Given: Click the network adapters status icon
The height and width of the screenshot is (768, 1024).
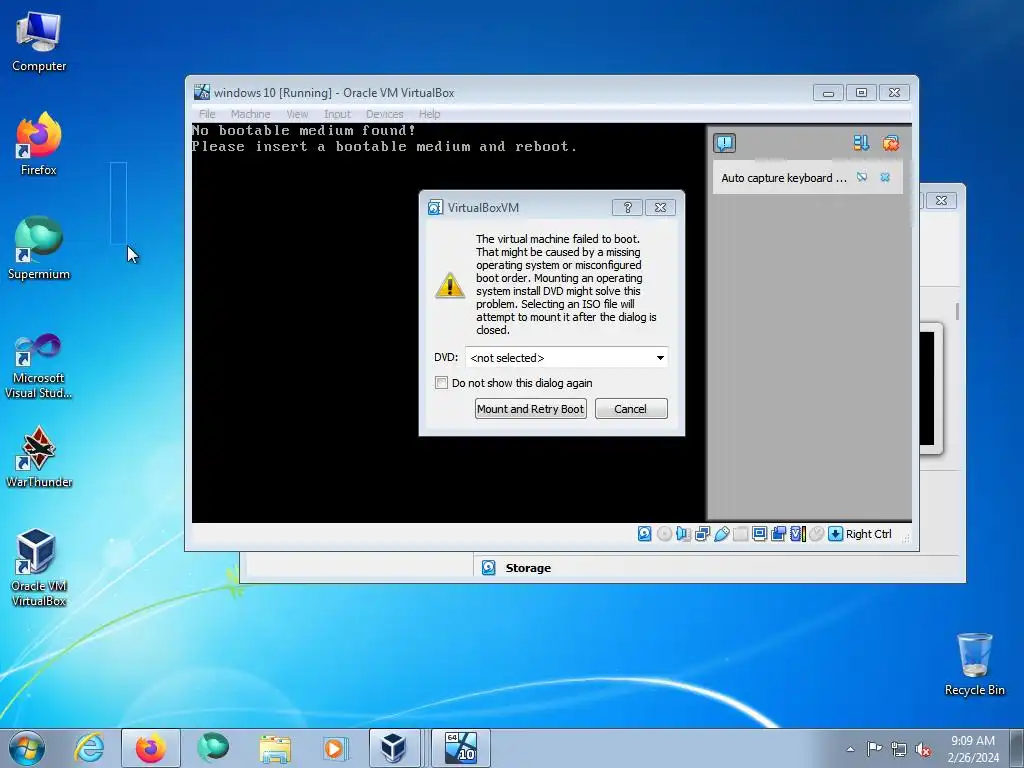Looking at the screenshot, I should (703, 534).
